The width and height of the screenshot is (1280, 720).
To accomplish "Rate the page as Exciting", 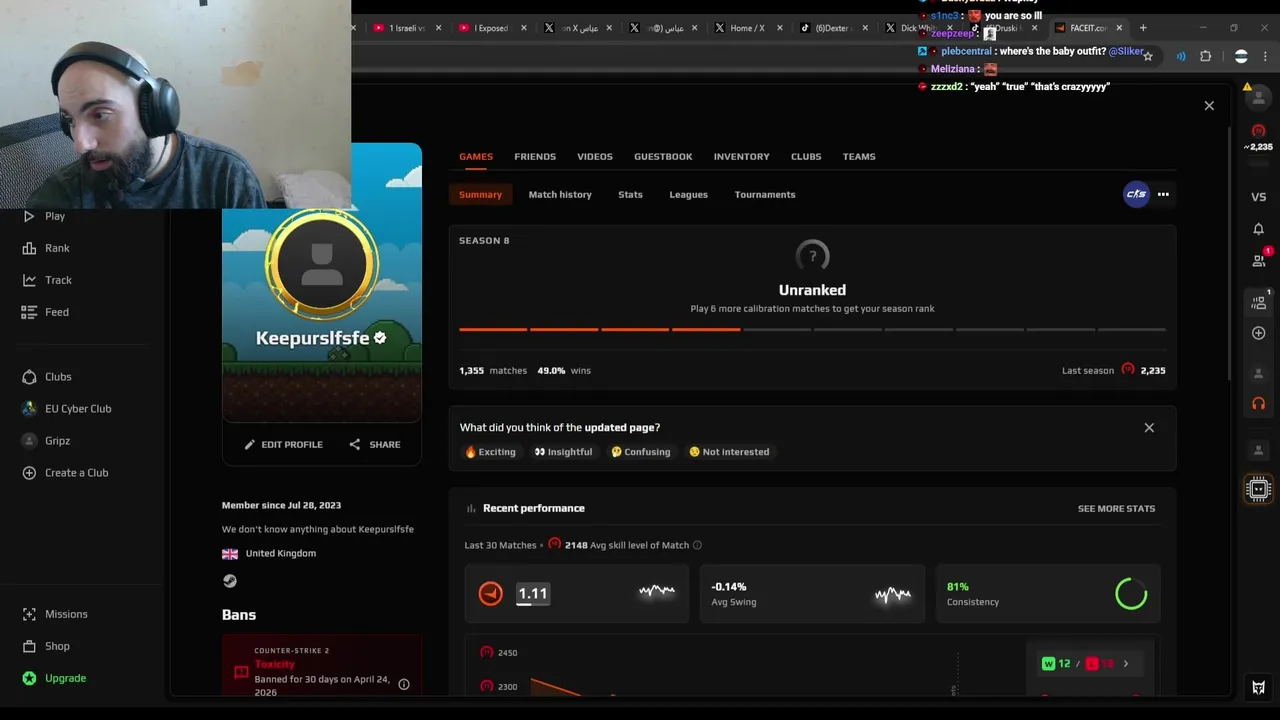I will coord(490,452).
